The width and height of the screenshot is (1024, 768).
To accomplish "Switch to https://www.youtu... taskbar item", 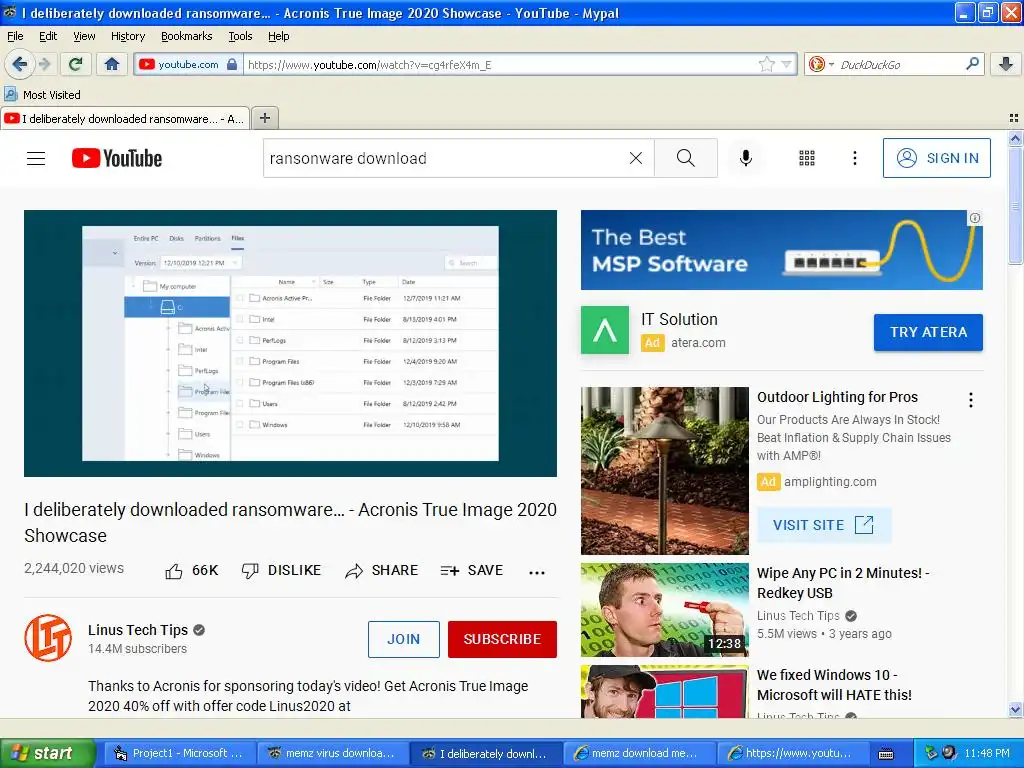I will [792, 754].
